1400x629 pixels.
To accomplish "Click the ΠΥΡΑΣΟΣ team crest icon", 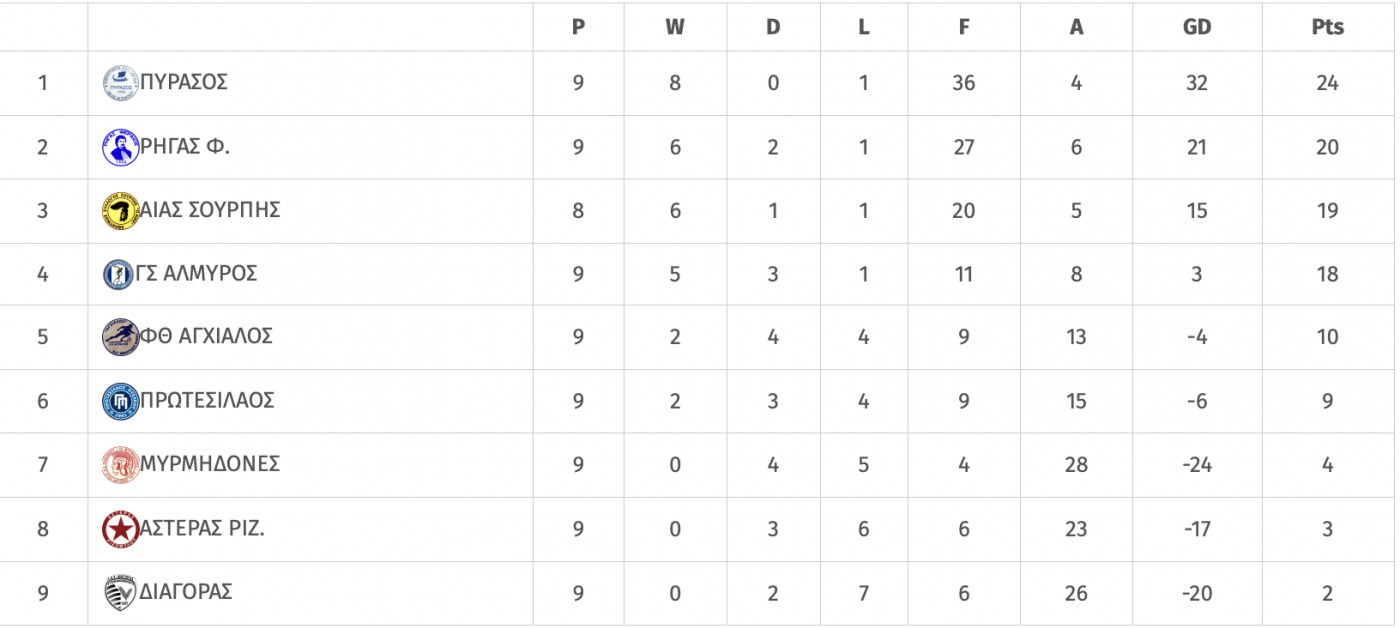I will click(x=120, y=83).
